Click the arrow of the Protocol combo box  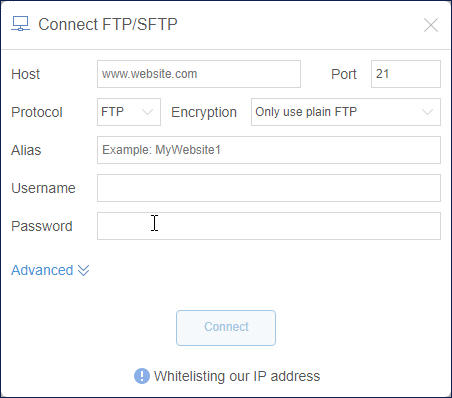[x=148, y=112]
